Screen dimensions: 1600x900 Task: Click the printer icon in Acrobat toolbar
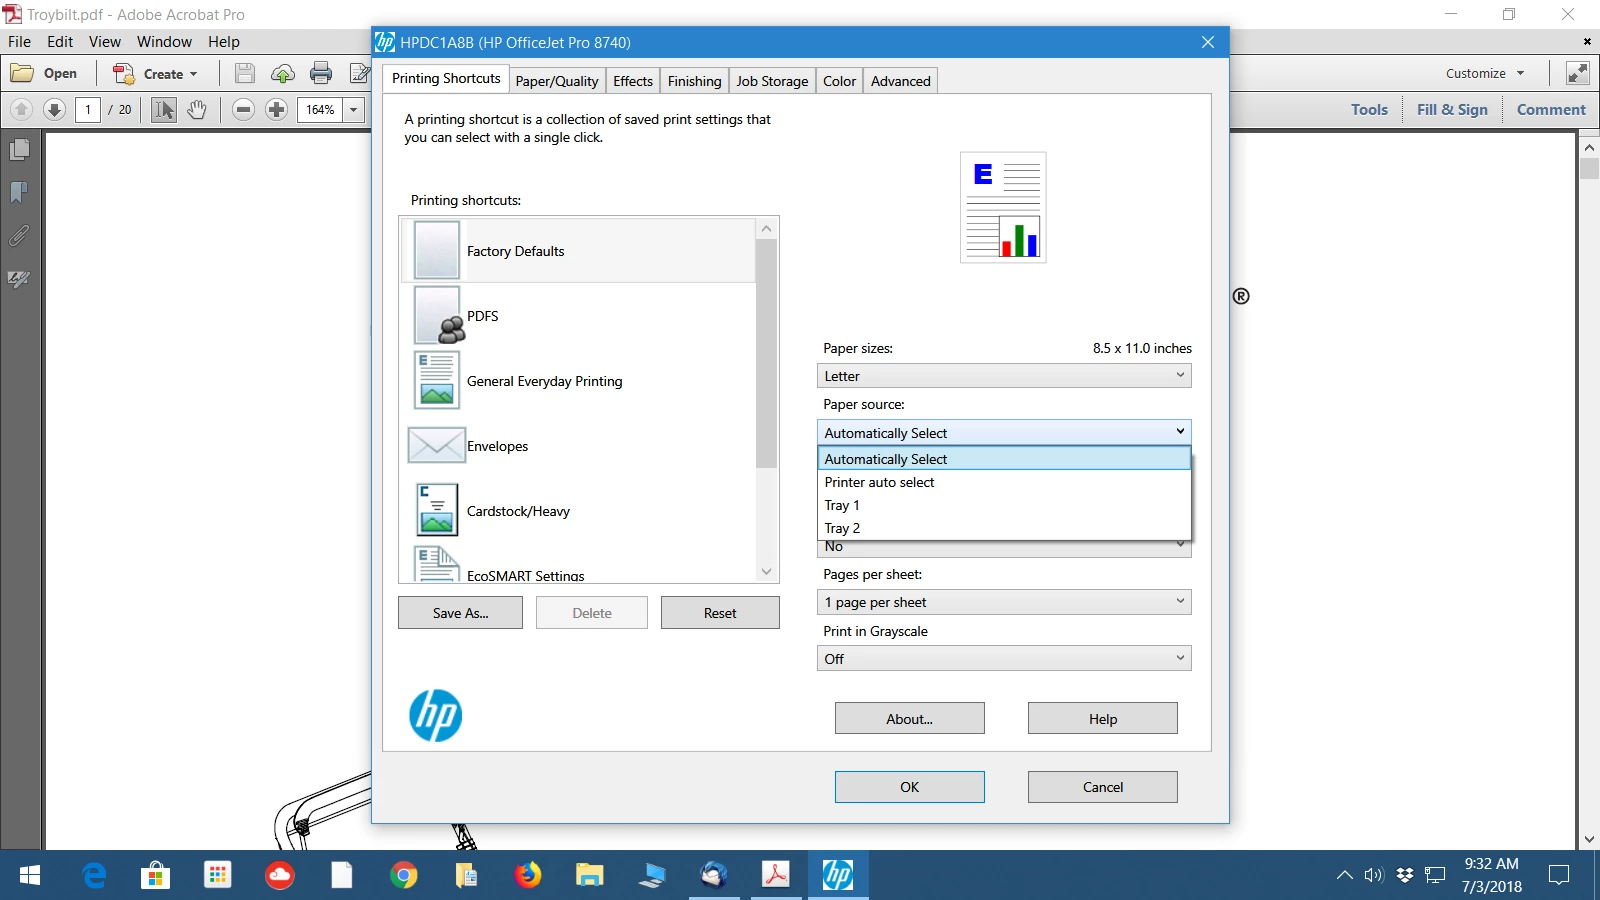coord(321,73)
